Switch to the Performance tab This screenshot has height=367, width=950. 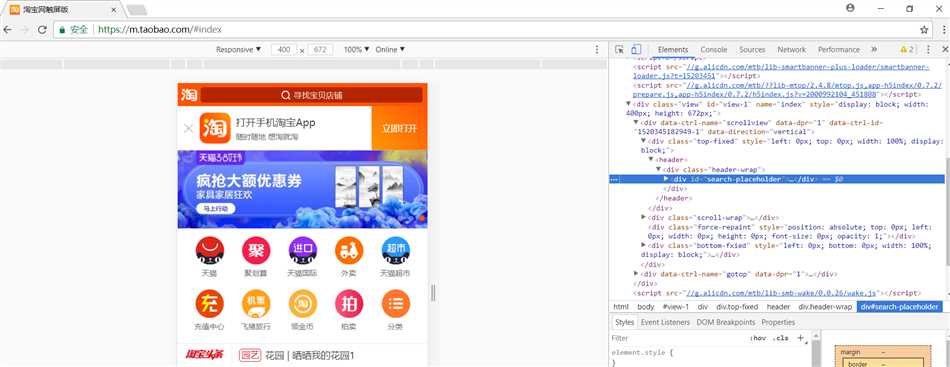pyautogui.click(x=839, y=50)
